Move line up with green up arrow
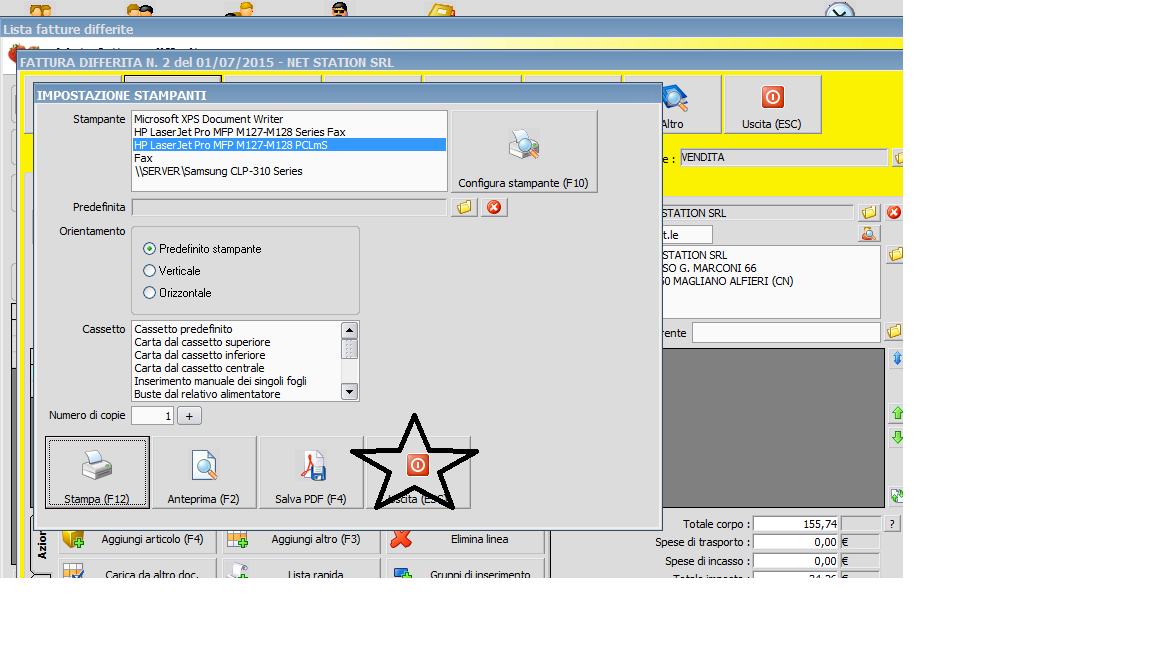 (x=897, y=414)
